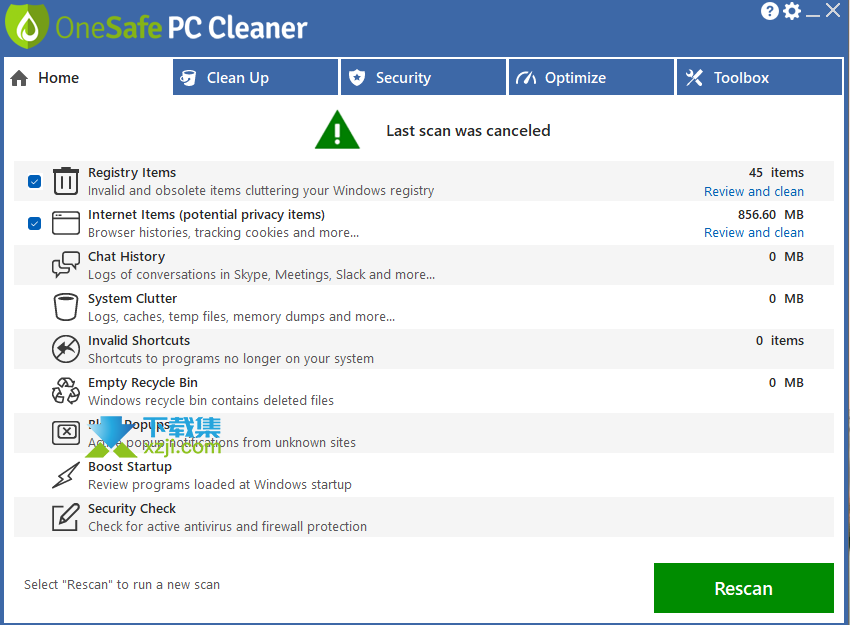The width and height of the screenshot is (850, 625).
Task: Select the Internet Items (potential privacy items) heading
Action: (207, 215)
